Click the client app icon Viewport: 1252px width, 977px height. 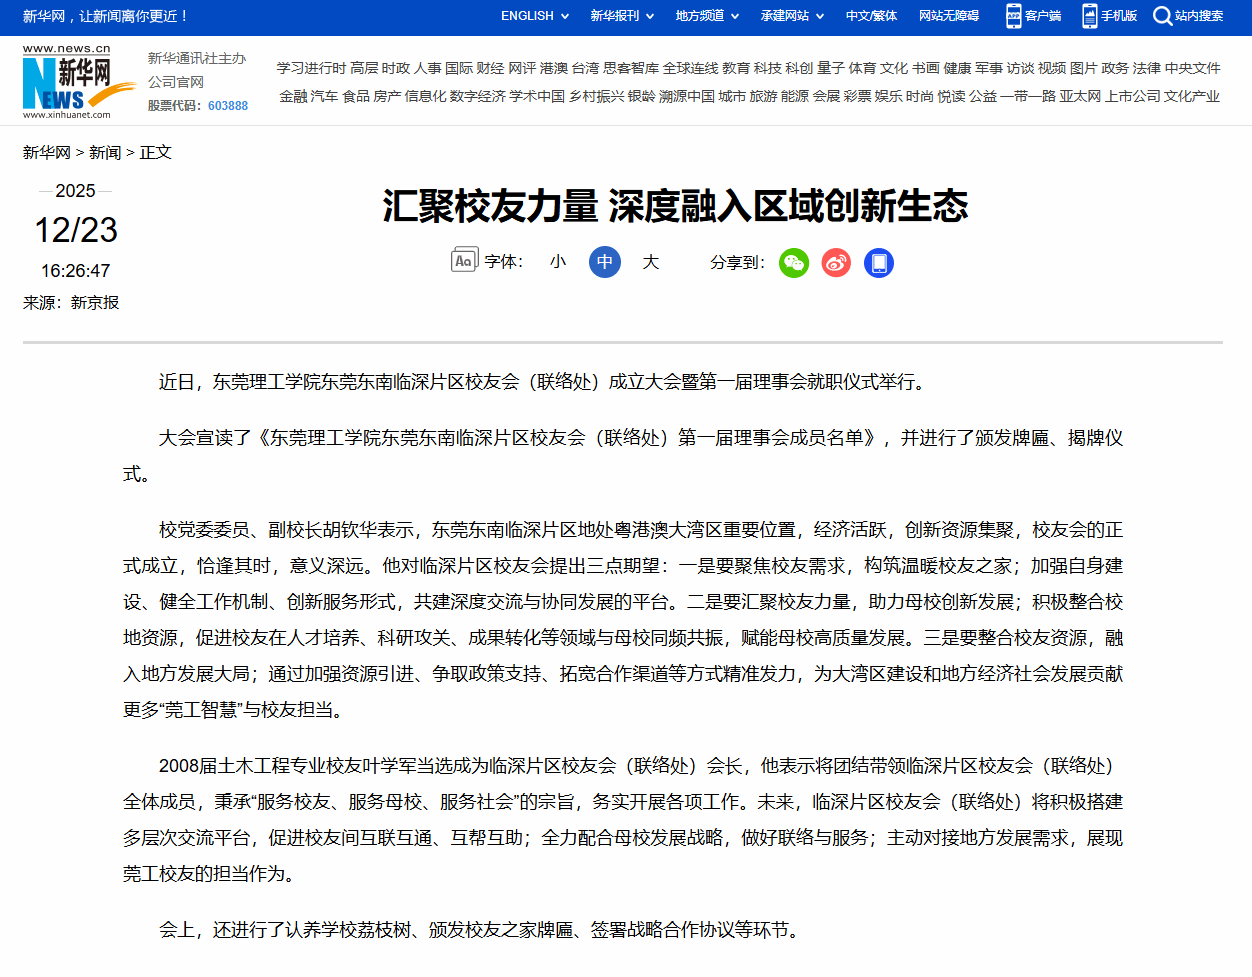click(x=1013, y=16)
